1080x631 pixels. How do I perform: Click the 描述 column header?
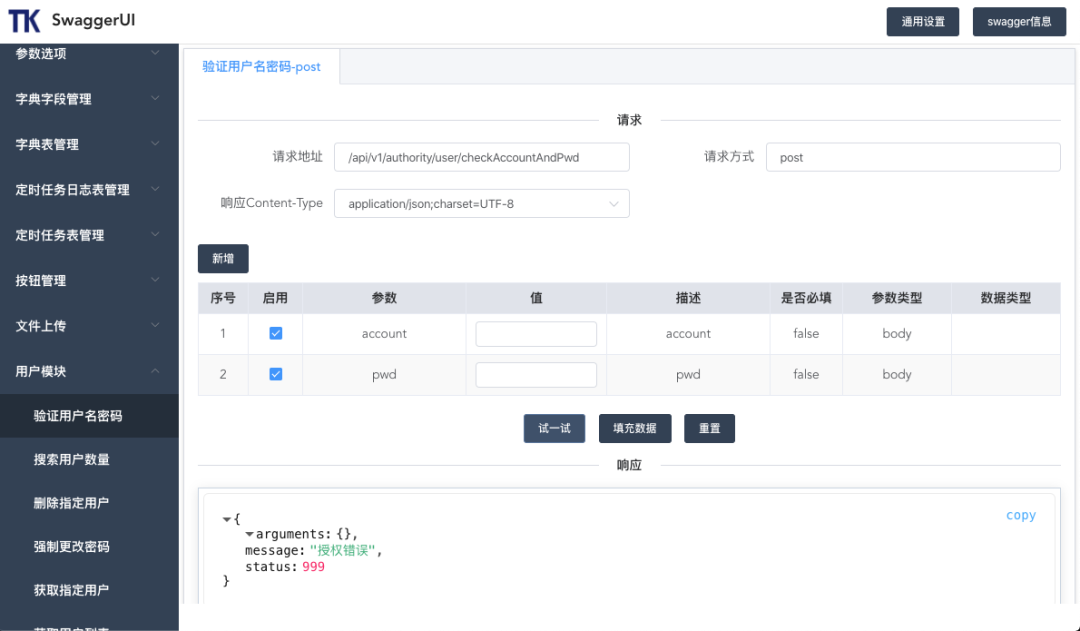point(688,298)
